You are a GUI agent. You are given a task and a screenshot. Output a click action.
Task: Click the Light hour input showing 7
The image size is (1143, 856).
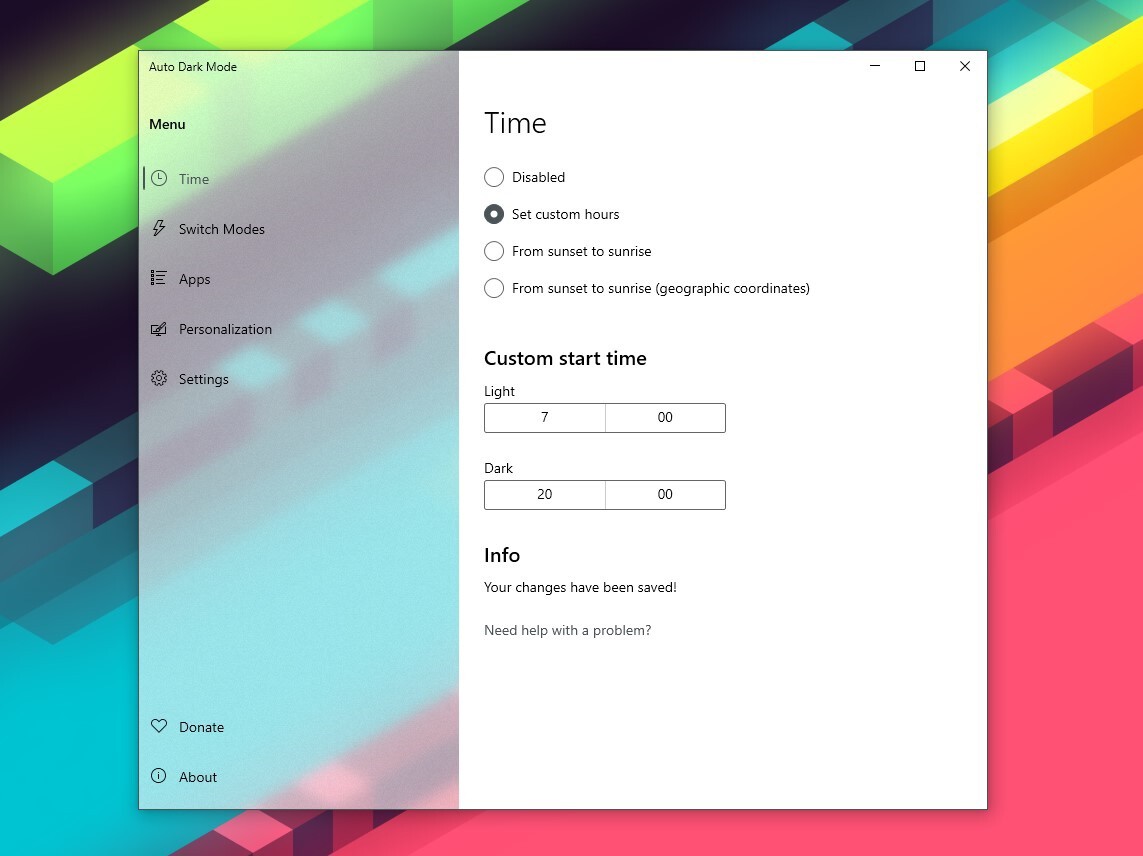coord(544,417)
